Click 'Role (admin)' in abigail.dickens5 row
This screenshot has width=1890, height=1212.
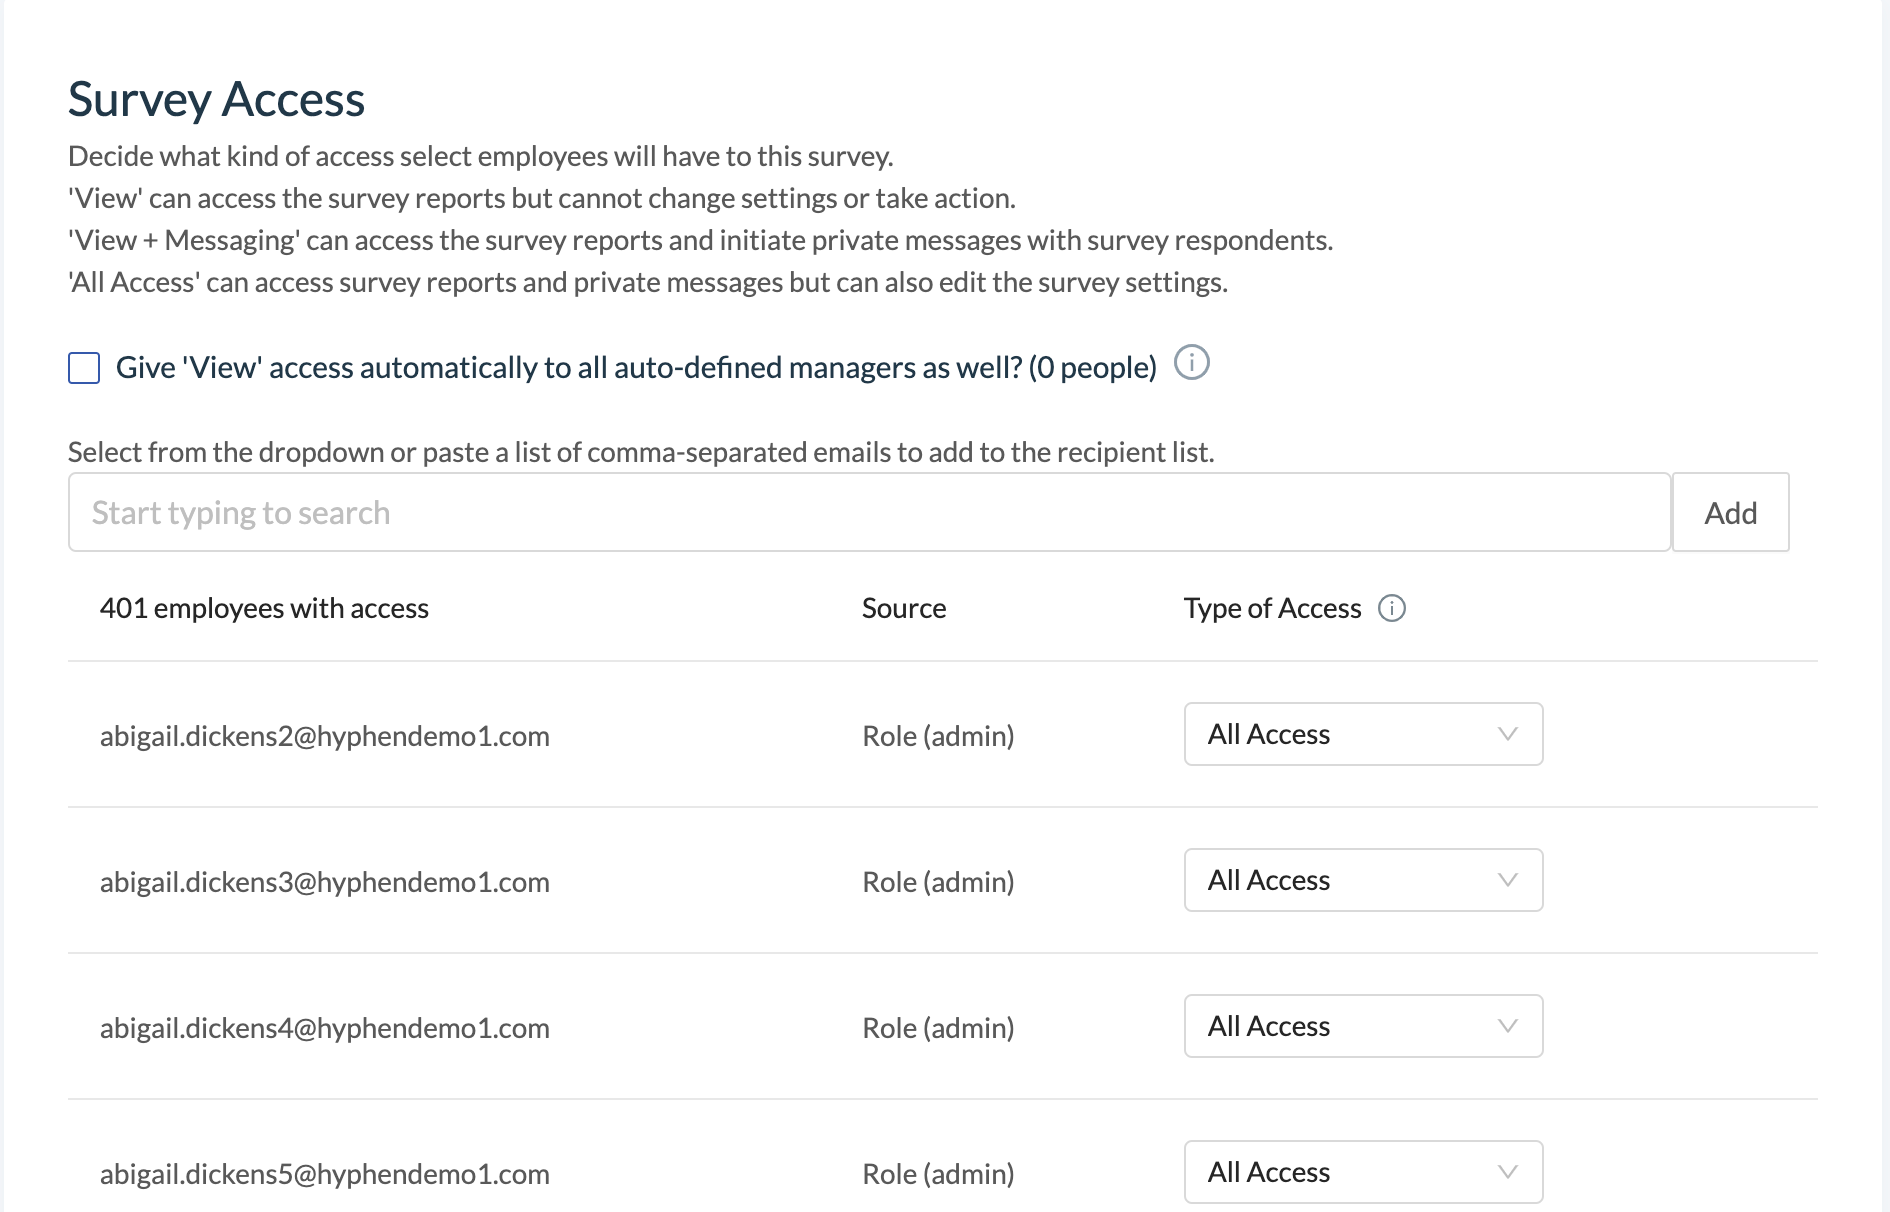938,1174
